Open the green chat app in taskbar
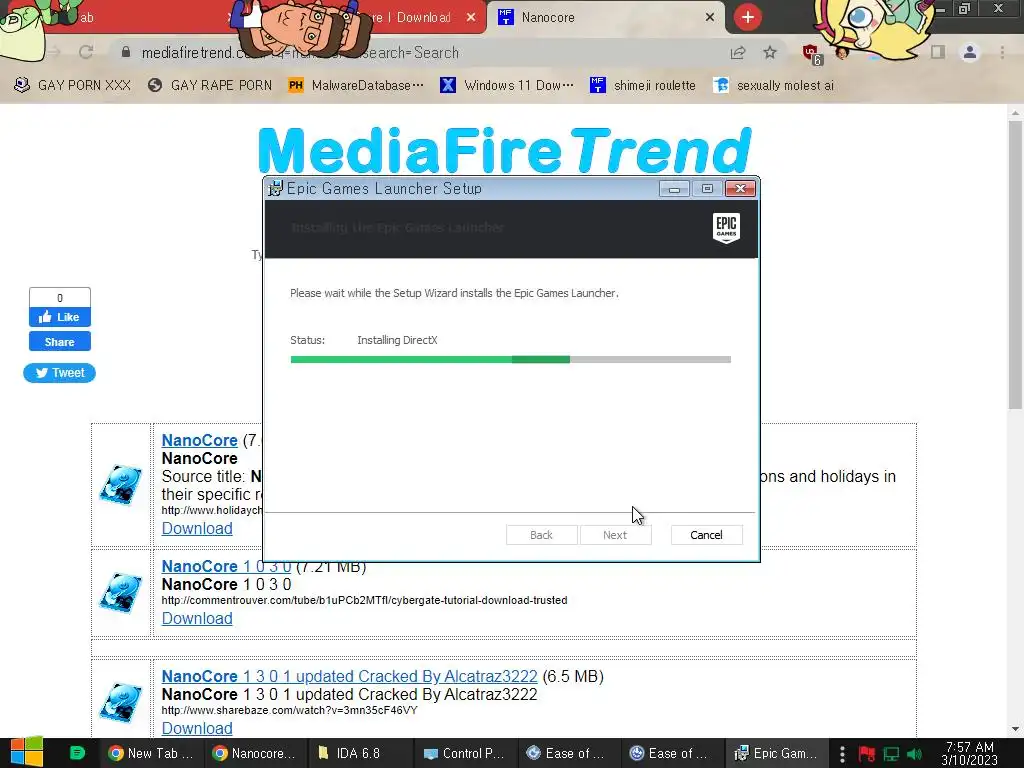This screenshot has width=1024, height=768. pyautogui.click(x=77, y=753)
